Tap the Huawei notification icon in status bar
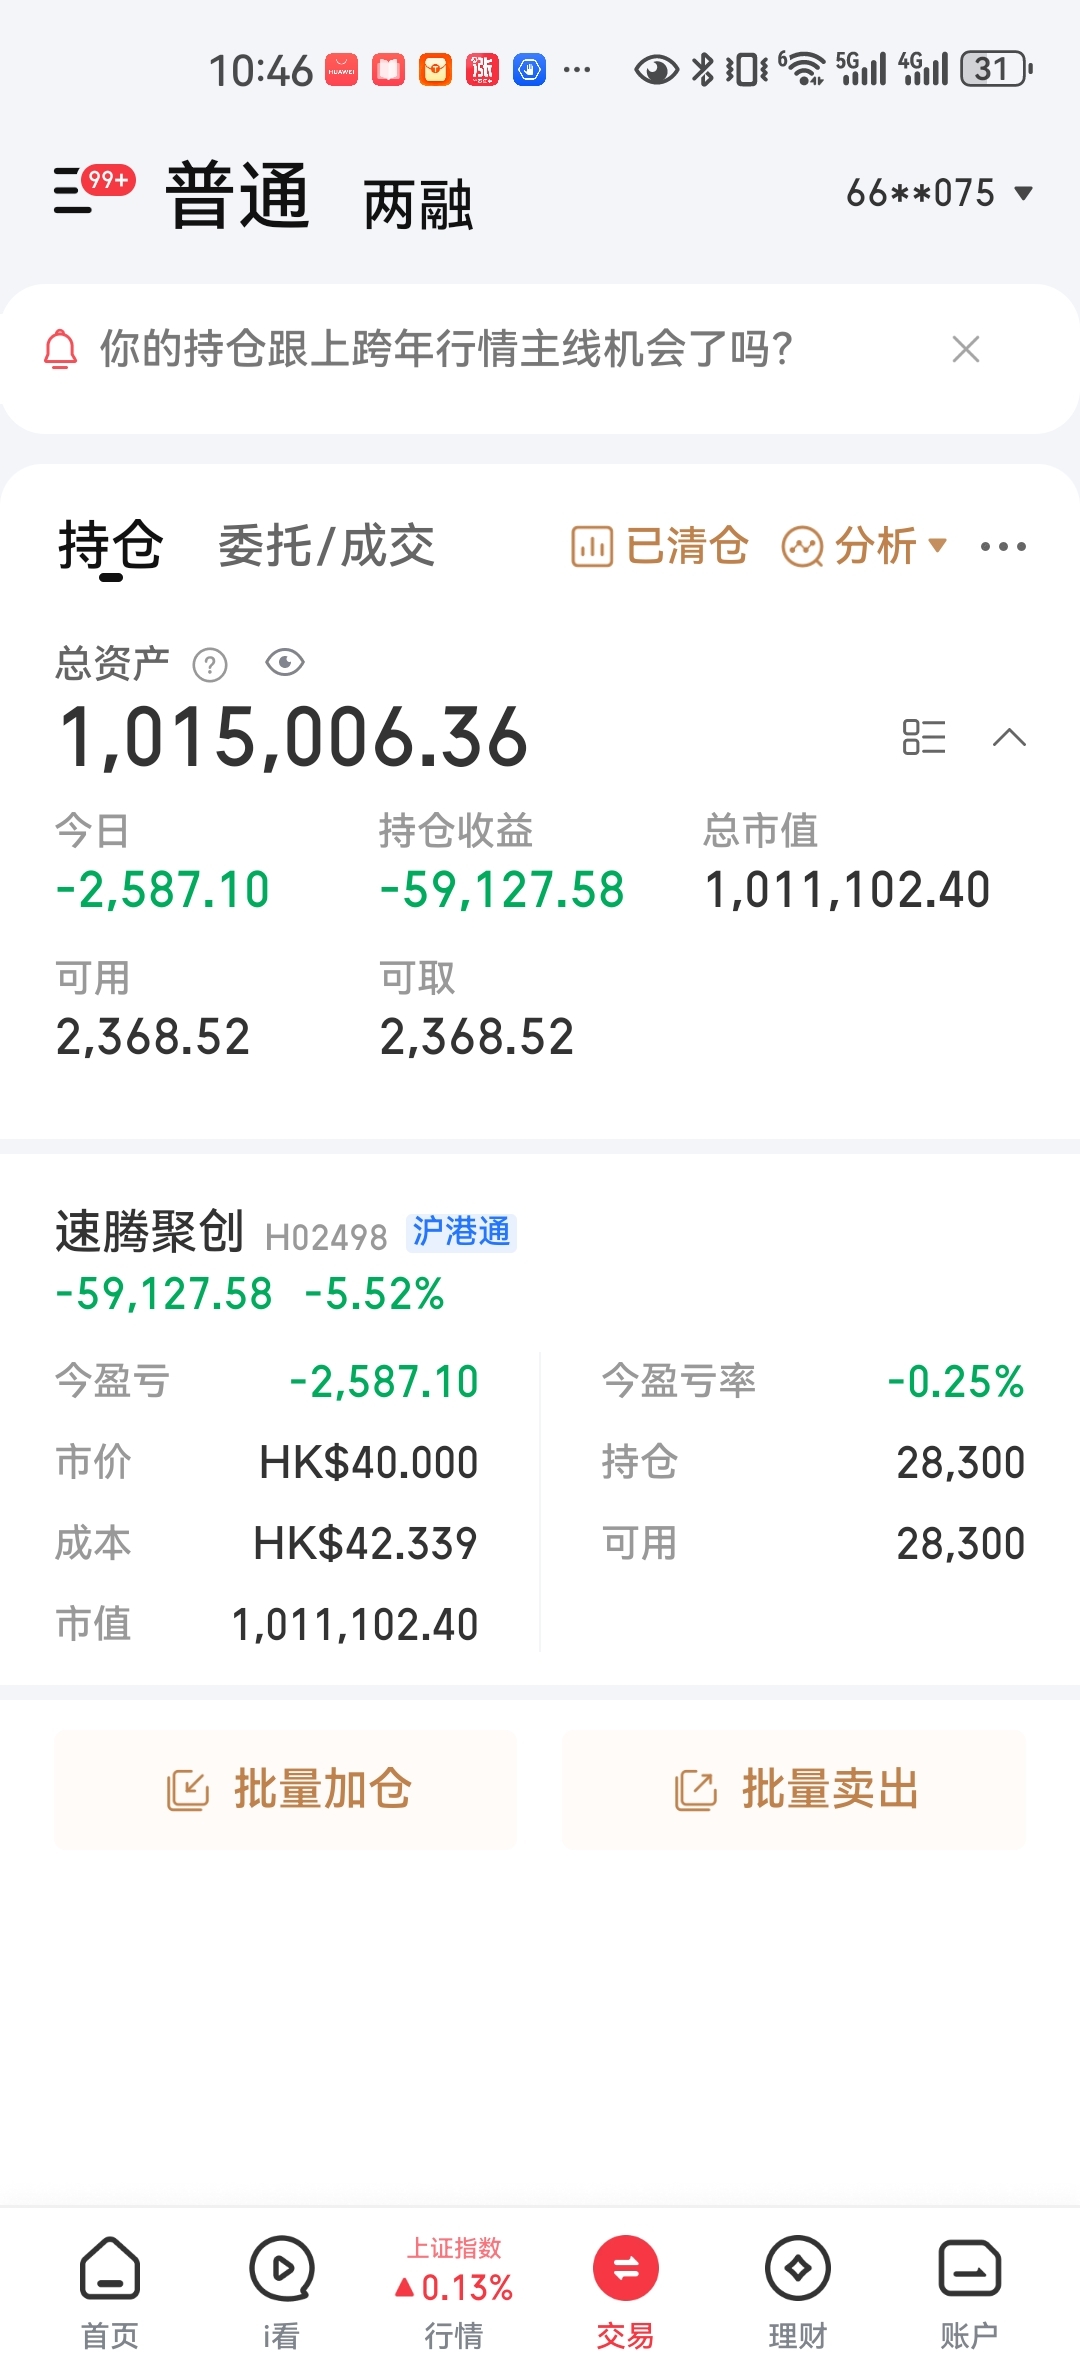This screenshot has height=2376, width=1080. click(341, 69)
